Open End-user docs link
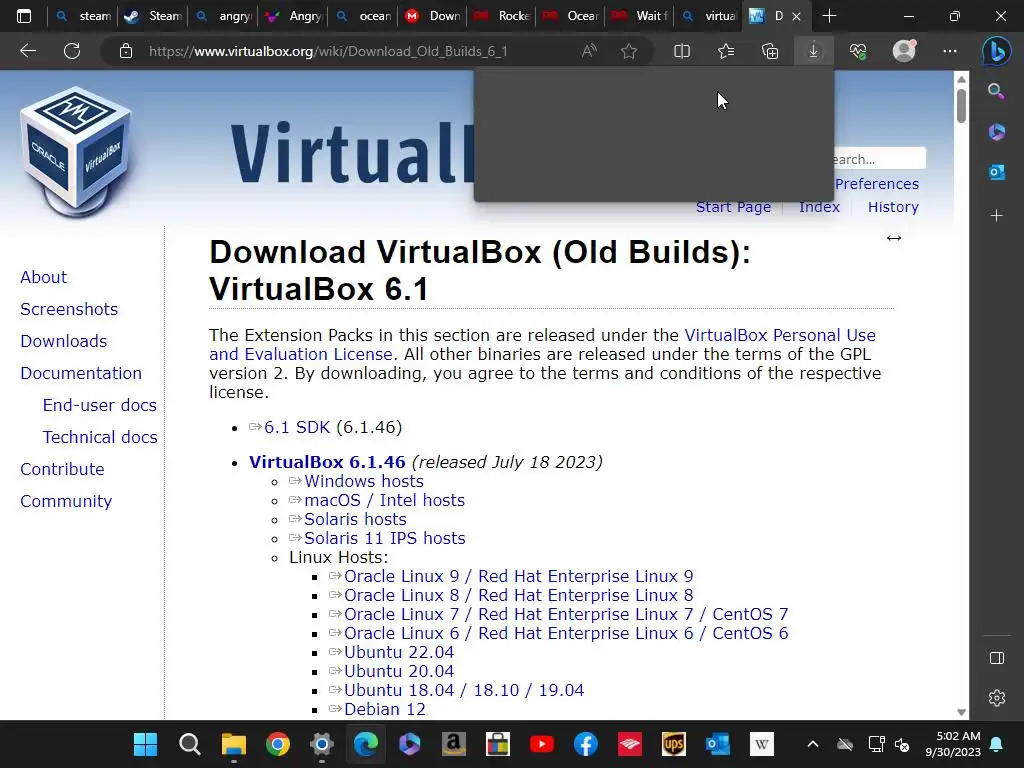 pyautogui.click(x=99, y=405)
